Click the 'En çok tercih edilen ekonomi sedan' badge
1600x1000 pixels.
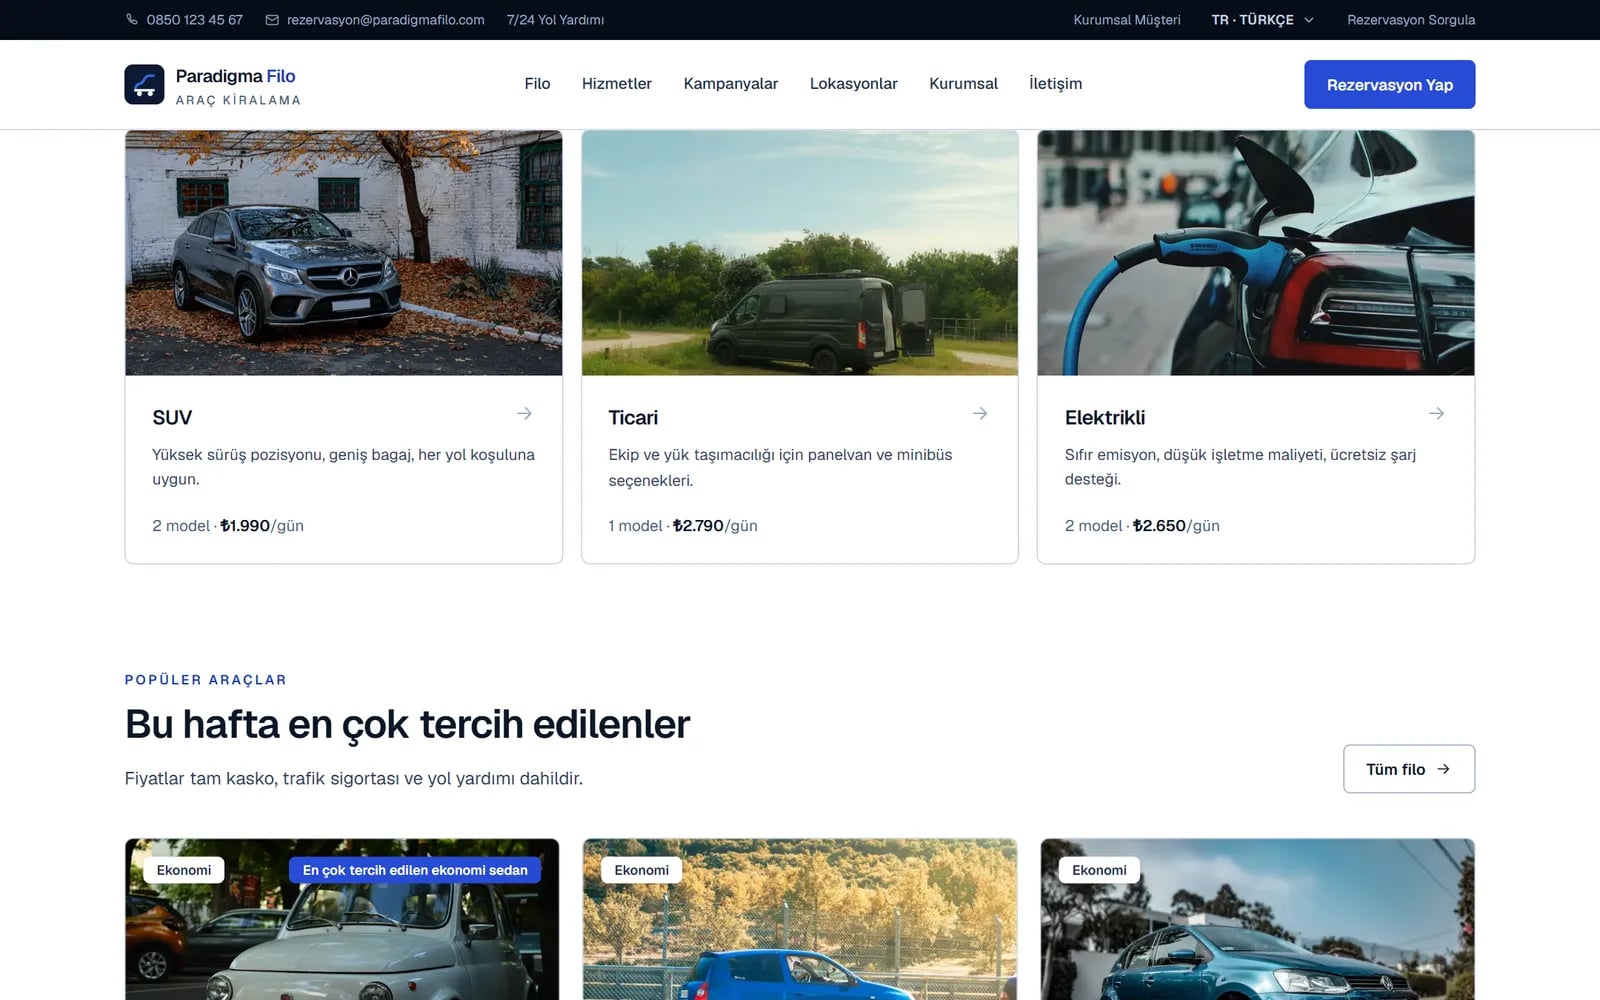pyautogui.click(x=415, y=870)
